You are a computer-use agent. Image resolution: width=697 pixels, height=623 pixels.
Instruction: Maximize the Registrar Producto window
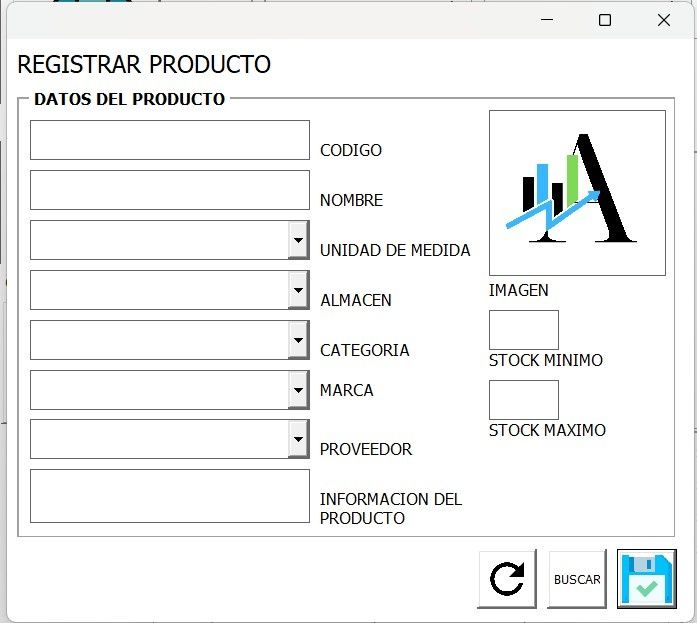pyautogui.click(x=605, y=20)
